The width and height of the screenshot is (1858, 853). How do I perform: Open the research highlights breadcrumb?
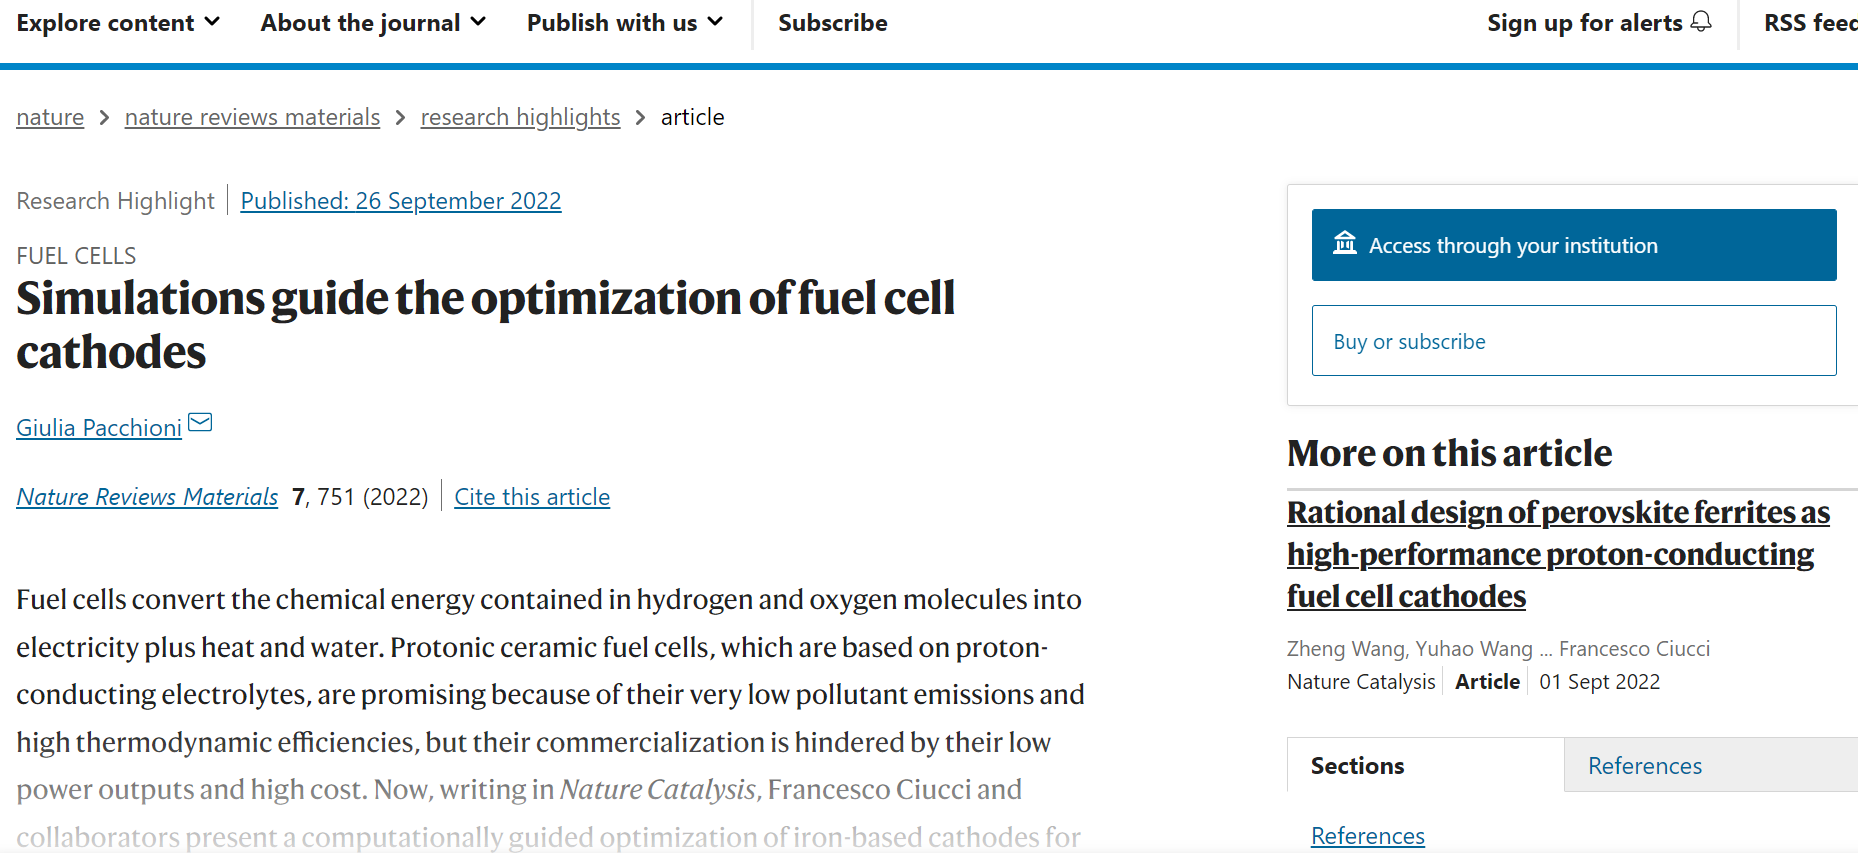click(520, 117)
